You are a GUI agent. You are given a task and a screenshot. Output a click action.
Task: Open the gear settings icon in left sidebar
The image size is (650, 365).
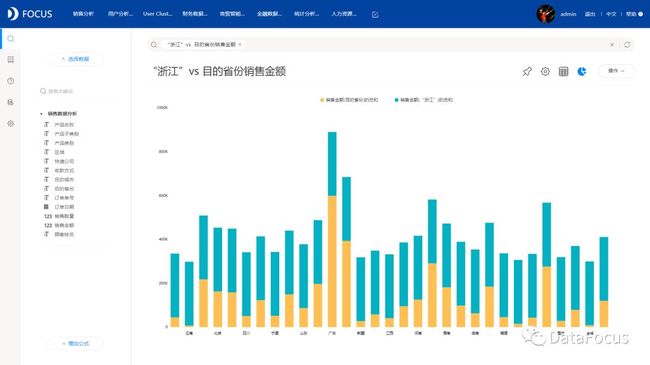(11, 123)
